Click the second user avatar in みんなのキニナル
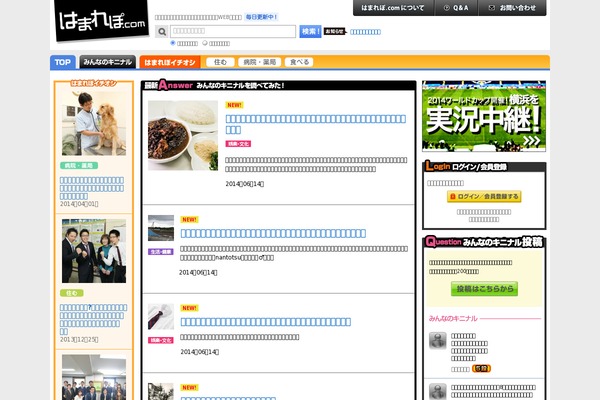The image size is (600, 400). tap(437, 391)
